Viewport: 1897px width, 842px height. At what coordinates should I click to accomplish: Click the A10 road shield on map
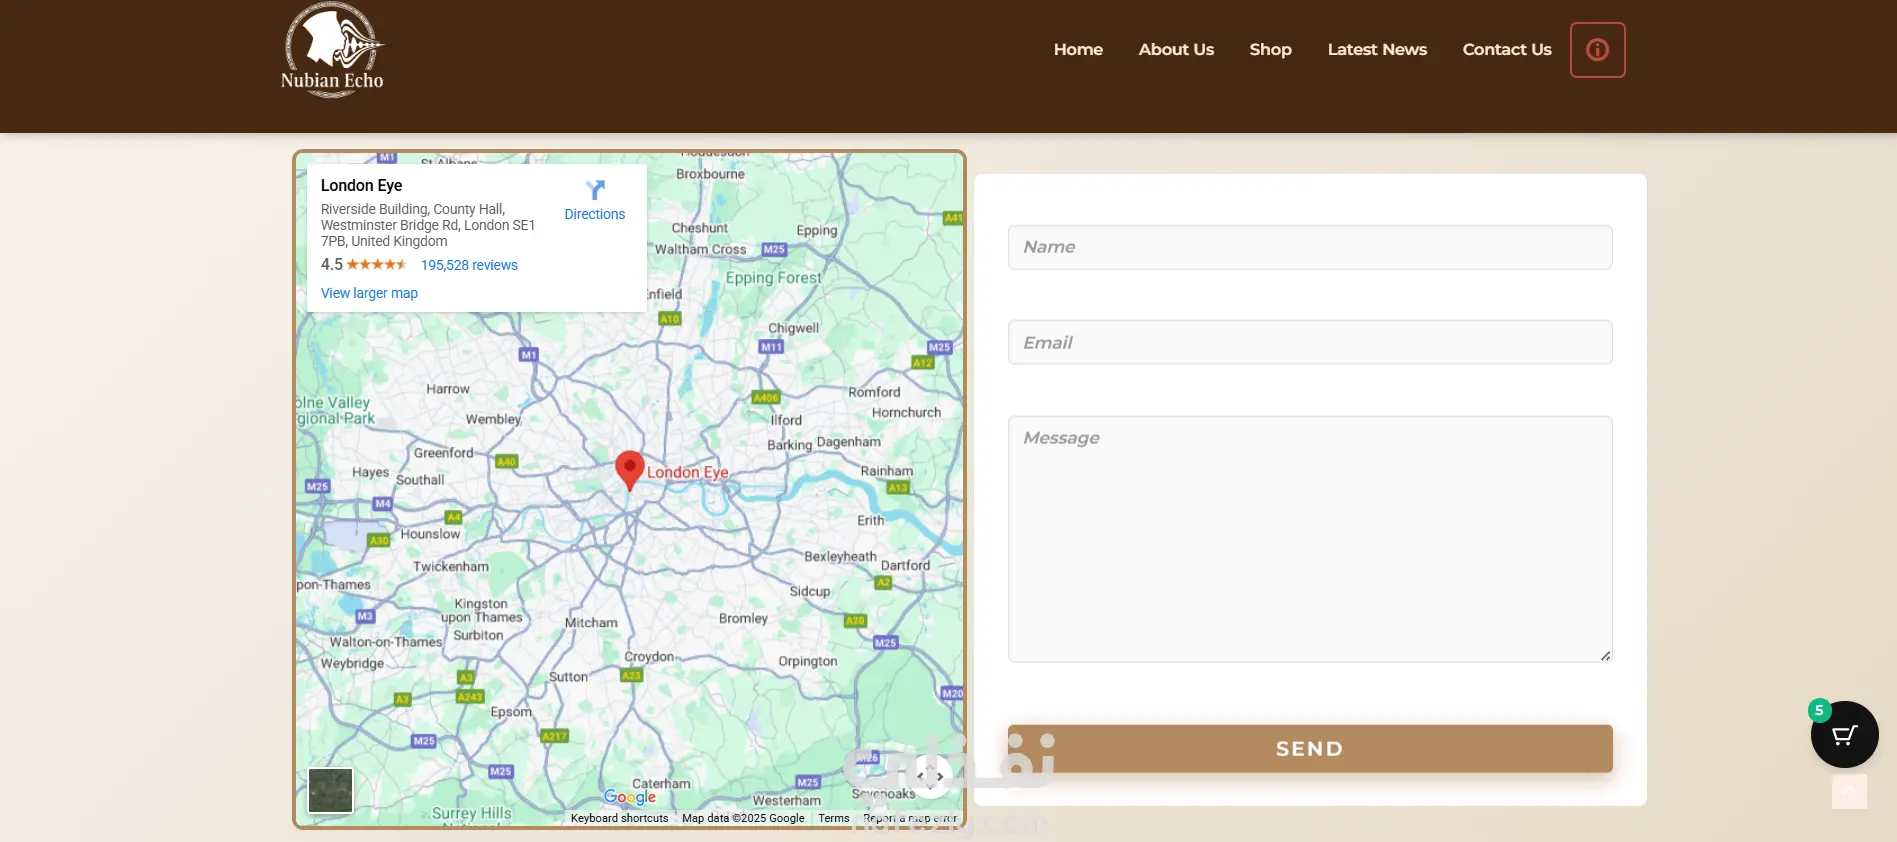pos(669,319)
